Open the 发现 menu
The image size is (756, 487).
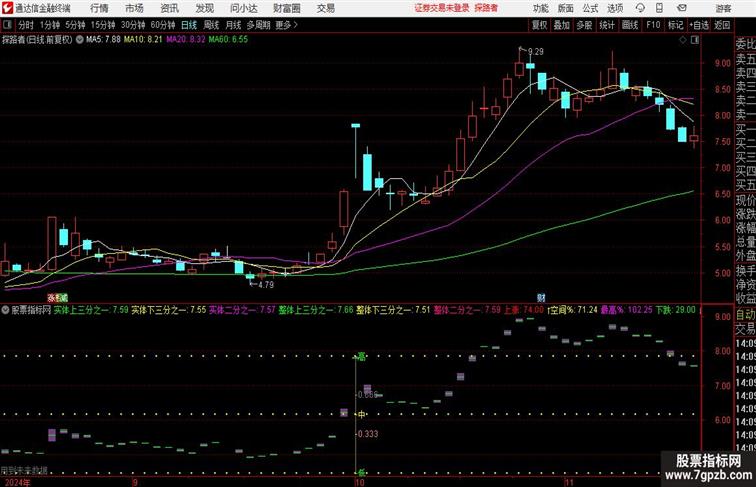(204, 8)
